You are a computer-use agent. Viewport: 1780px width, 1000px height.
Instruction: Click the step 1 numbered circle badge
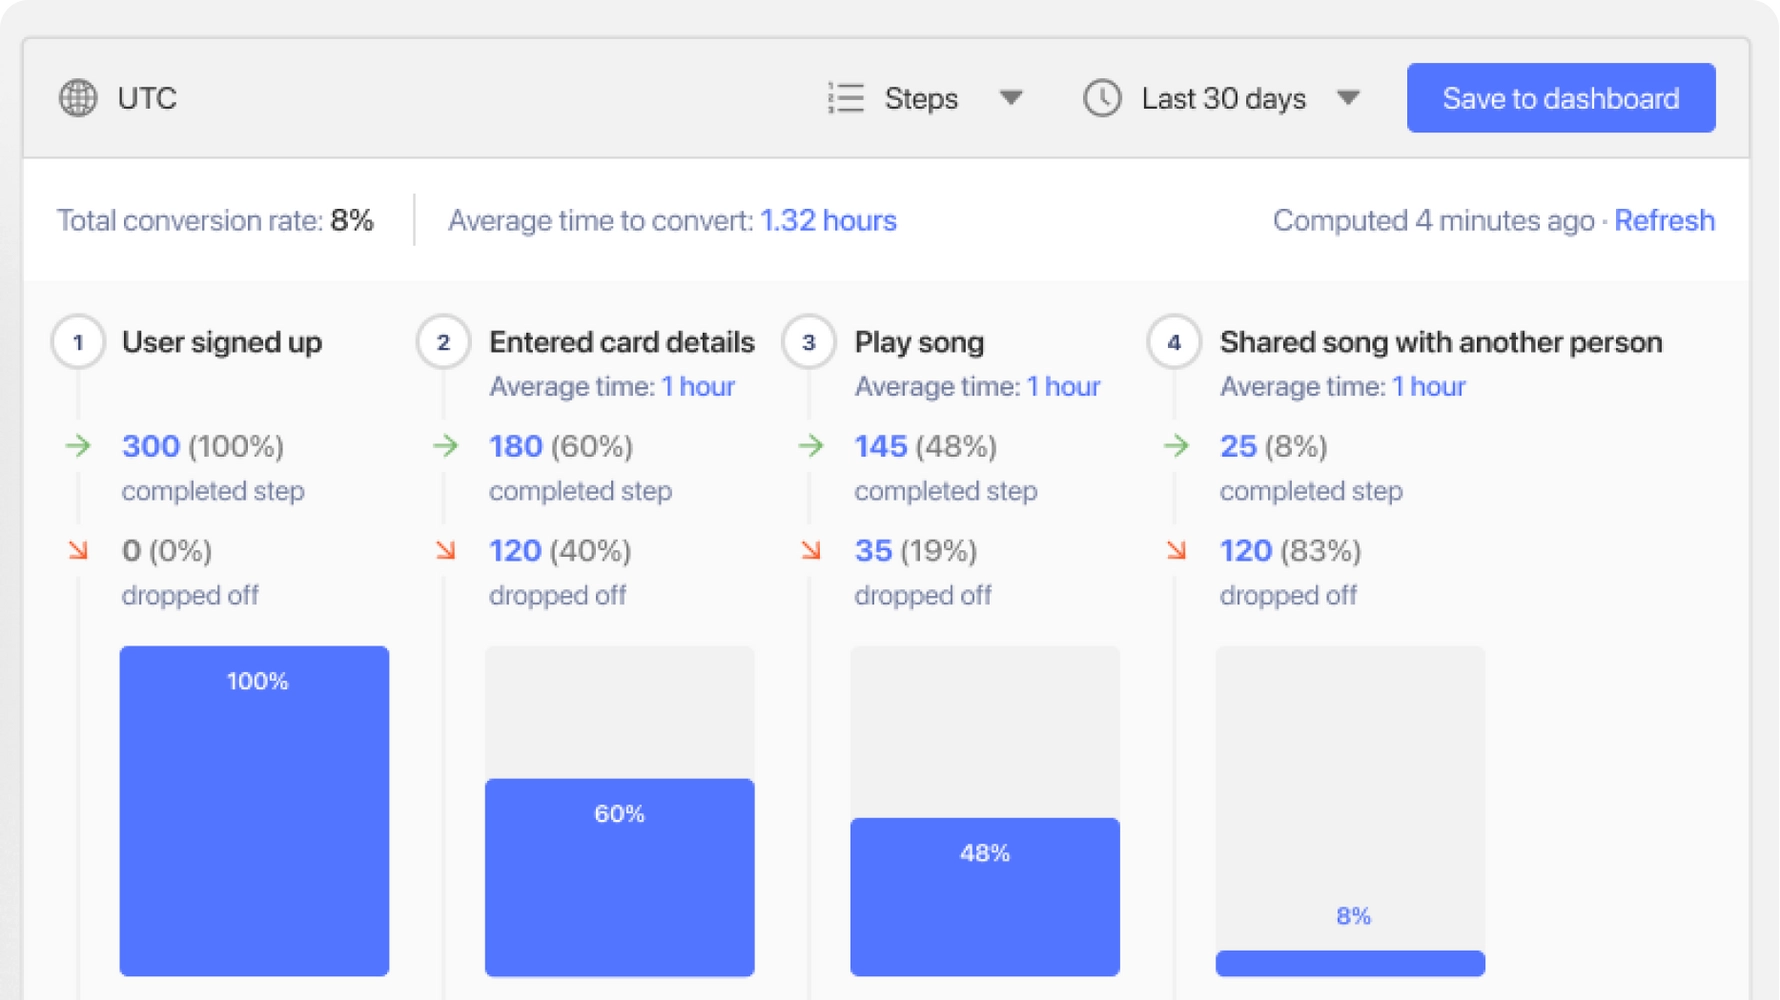click(77, 341)
